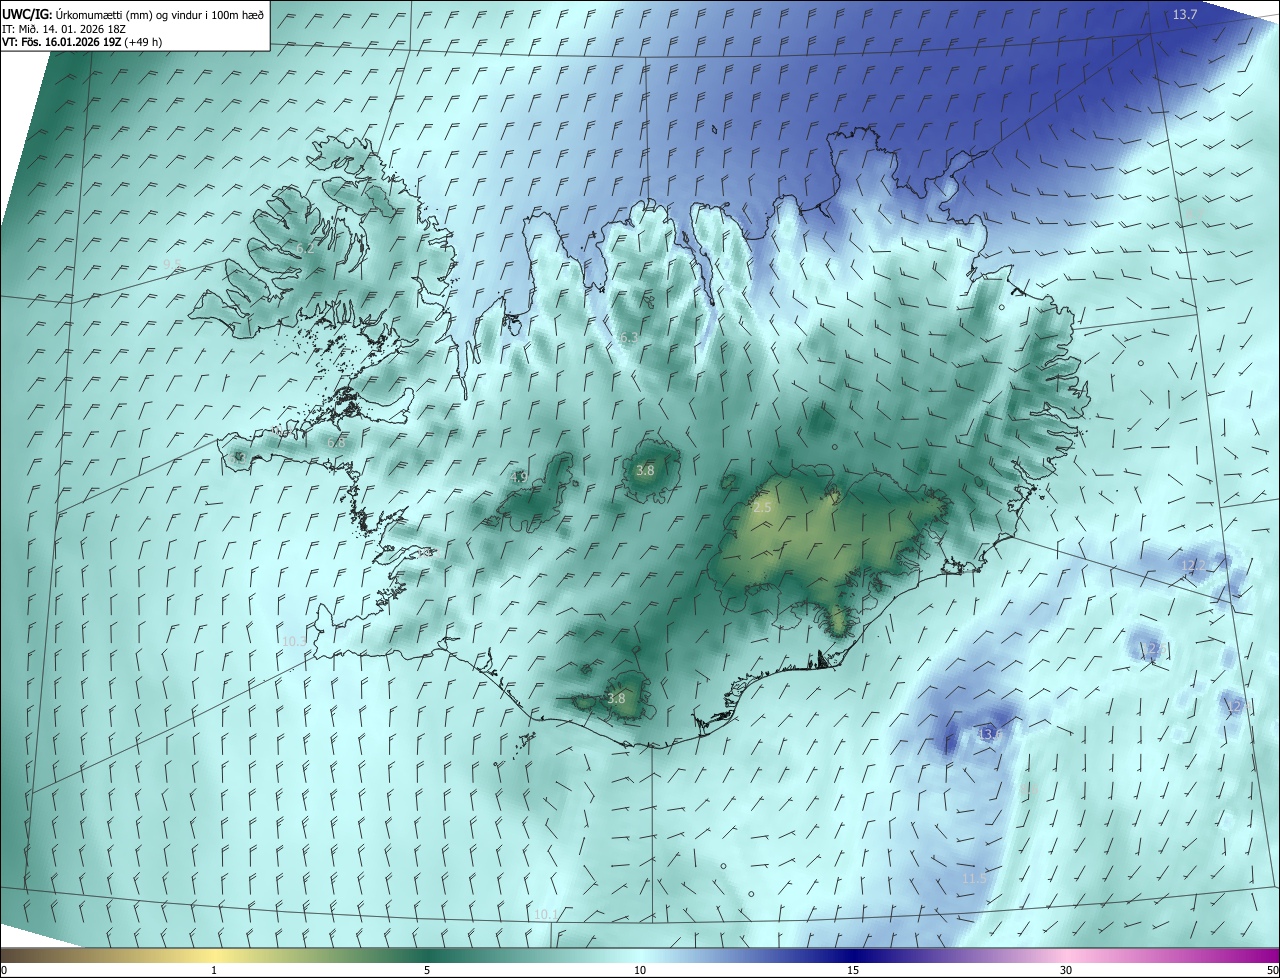Viewport: 1280px width, 978px height.
Task: Click the 9.5 value west of Westfjords
Action: pos(172,265)
